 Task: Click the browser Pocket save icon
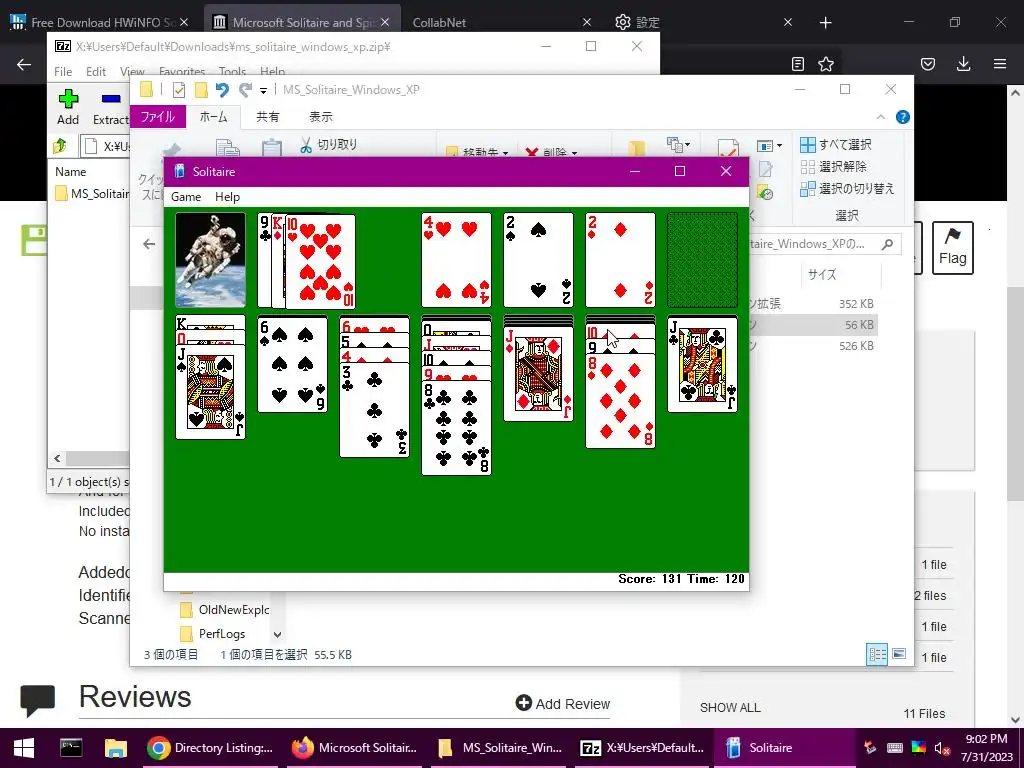point(928,64)
